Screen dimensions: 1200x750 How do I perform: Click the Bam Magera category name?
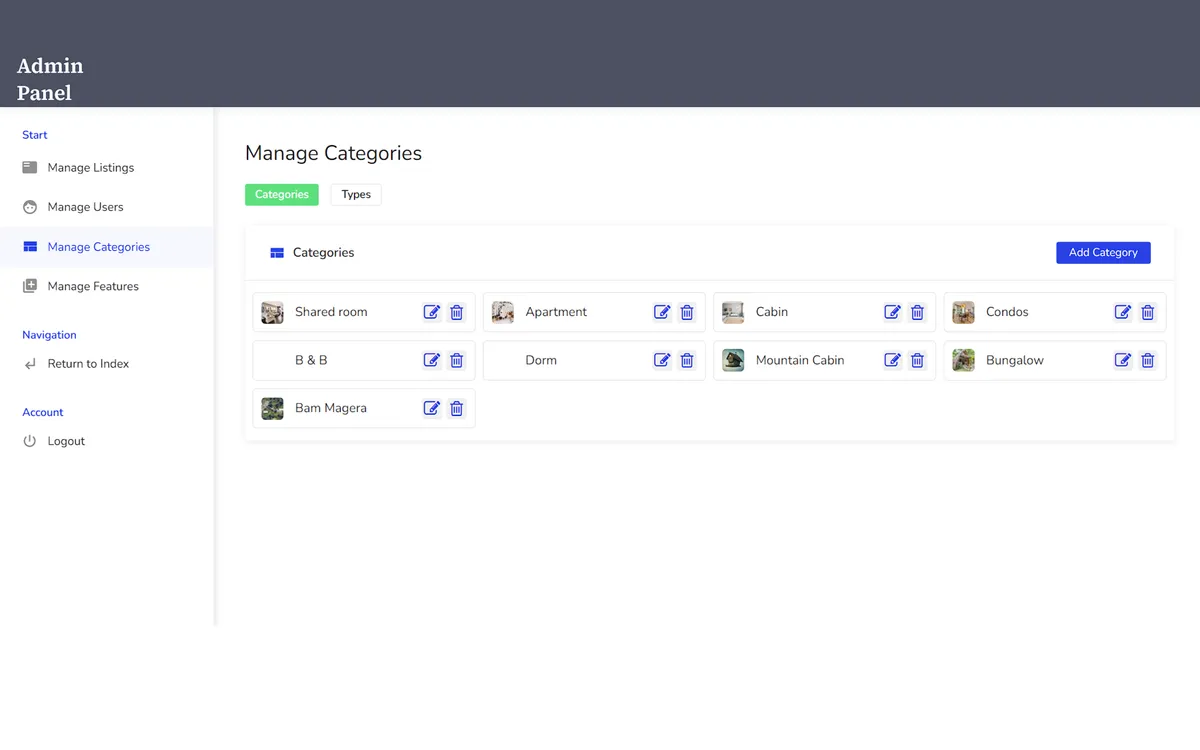[331, 408]
